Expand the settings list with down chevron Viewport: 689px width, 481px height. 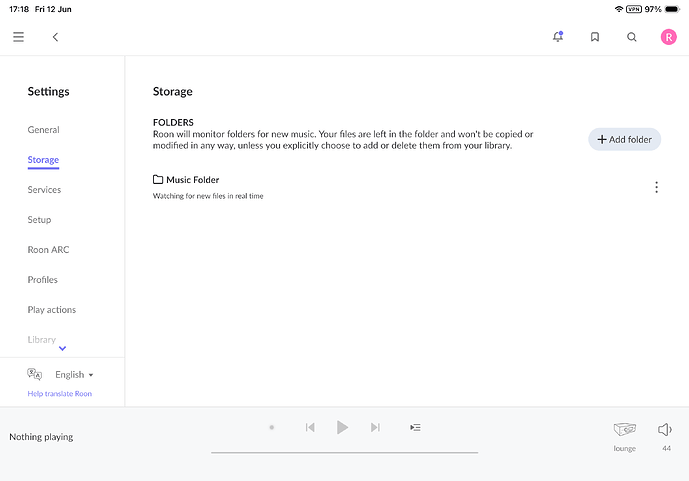tap(62, 348)
